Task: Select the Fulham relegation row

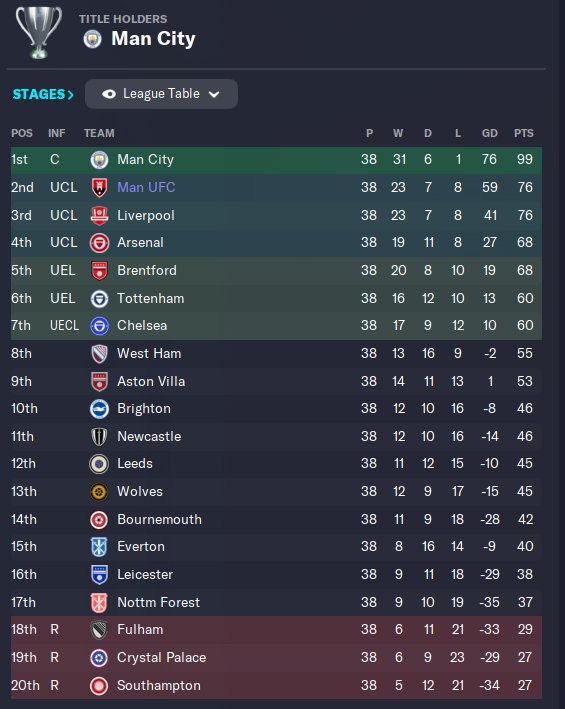Action: (x=276, y=629)
